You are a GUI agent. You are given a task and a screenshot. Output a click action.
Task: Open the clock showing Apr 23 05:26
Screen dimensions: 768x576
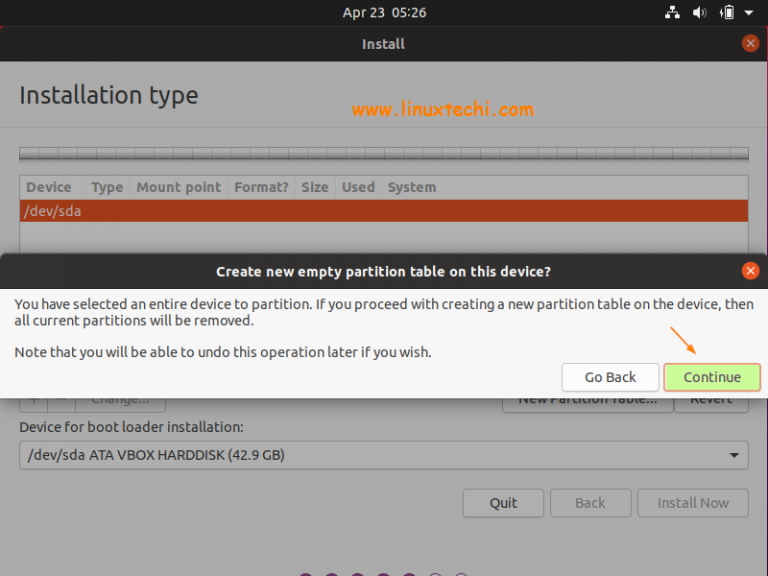[384, 12]
